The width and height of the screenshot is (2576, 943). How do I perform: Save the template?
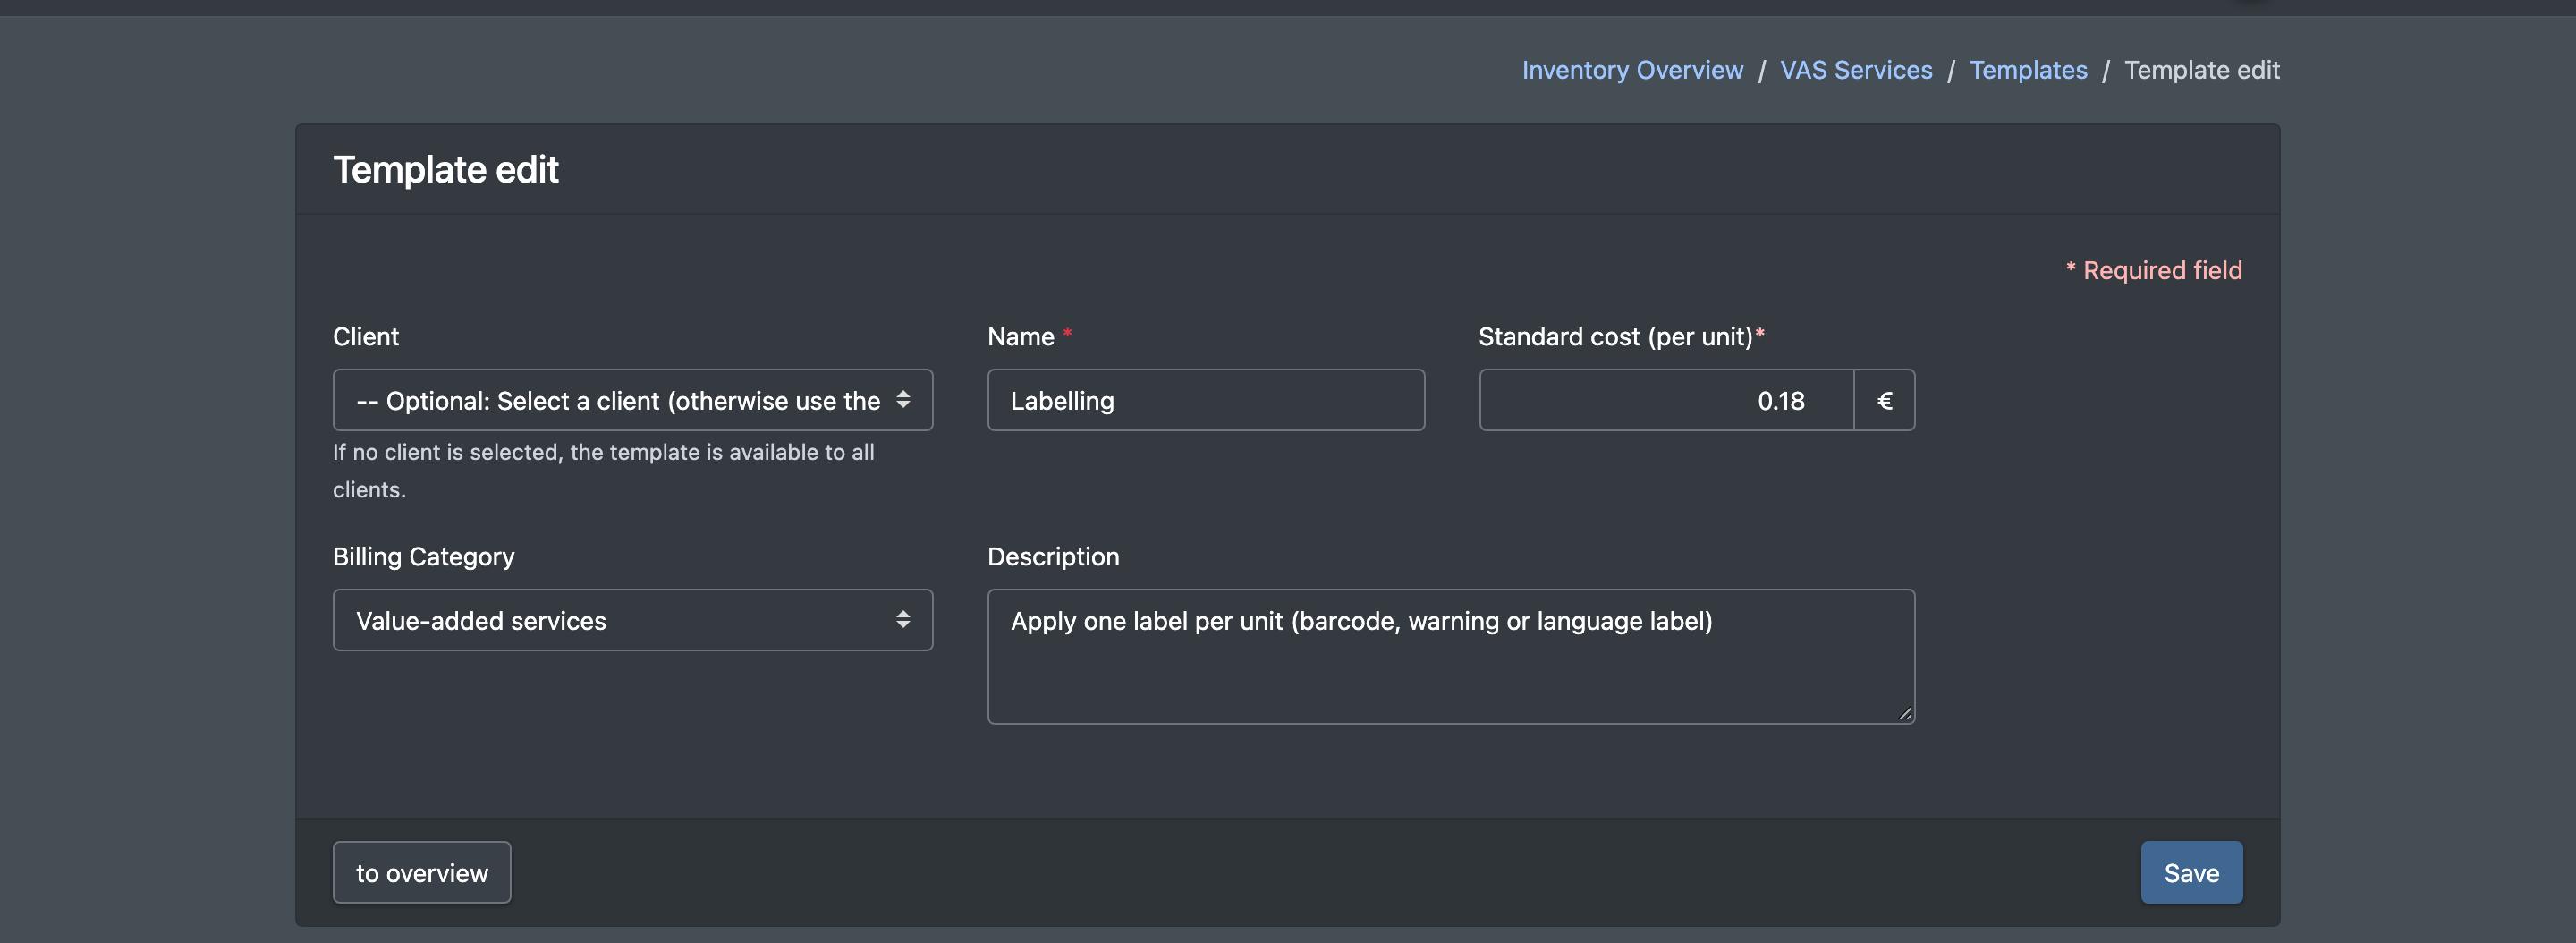pyautogui.click(x=2191, y=872)
